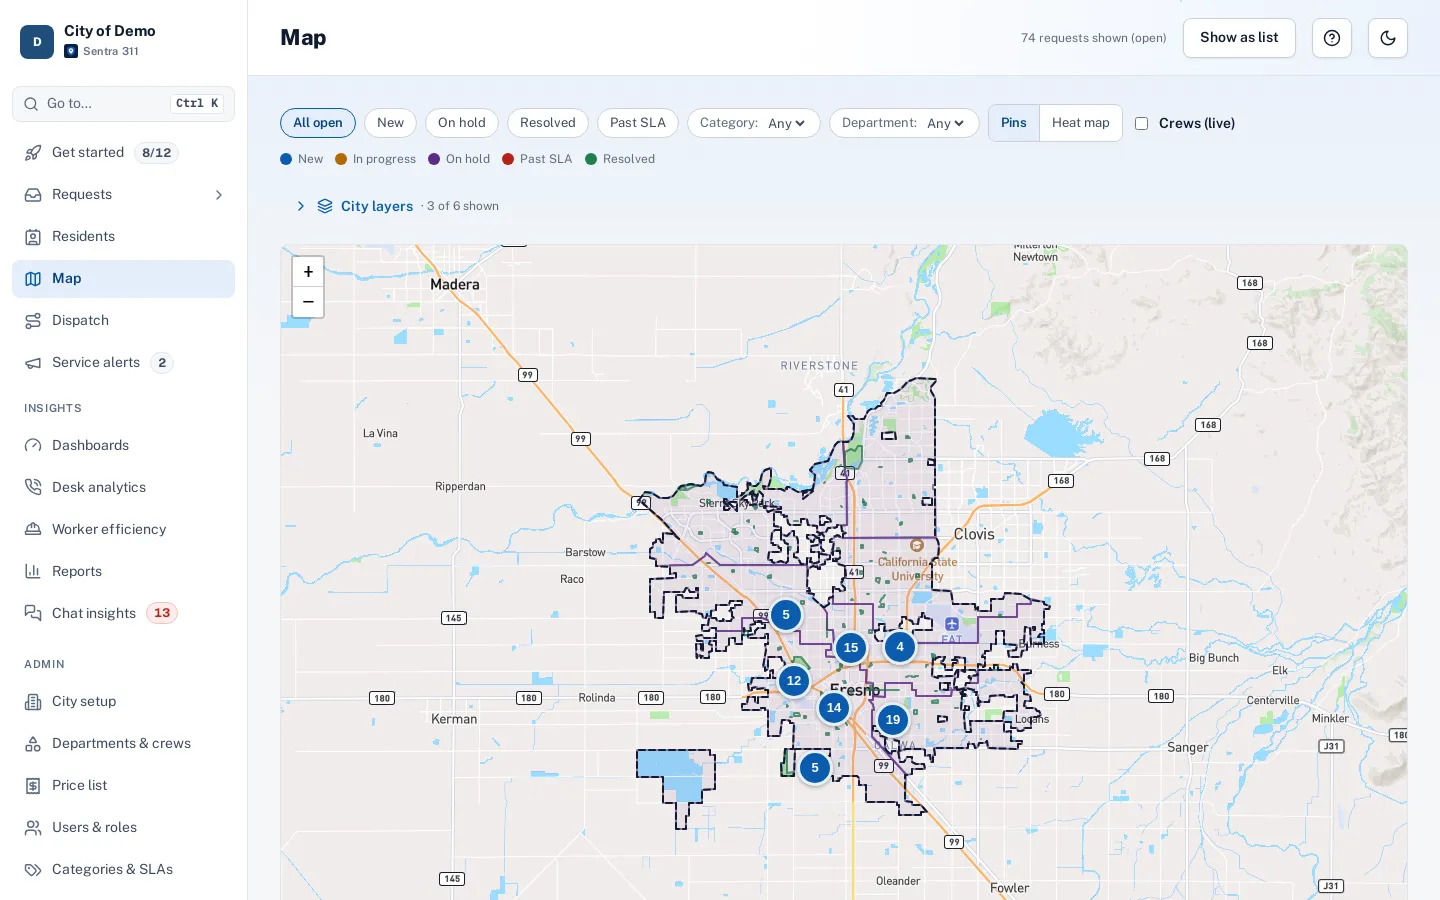
Task: Click the Go to search field
Action: click(x=124, y=104)
